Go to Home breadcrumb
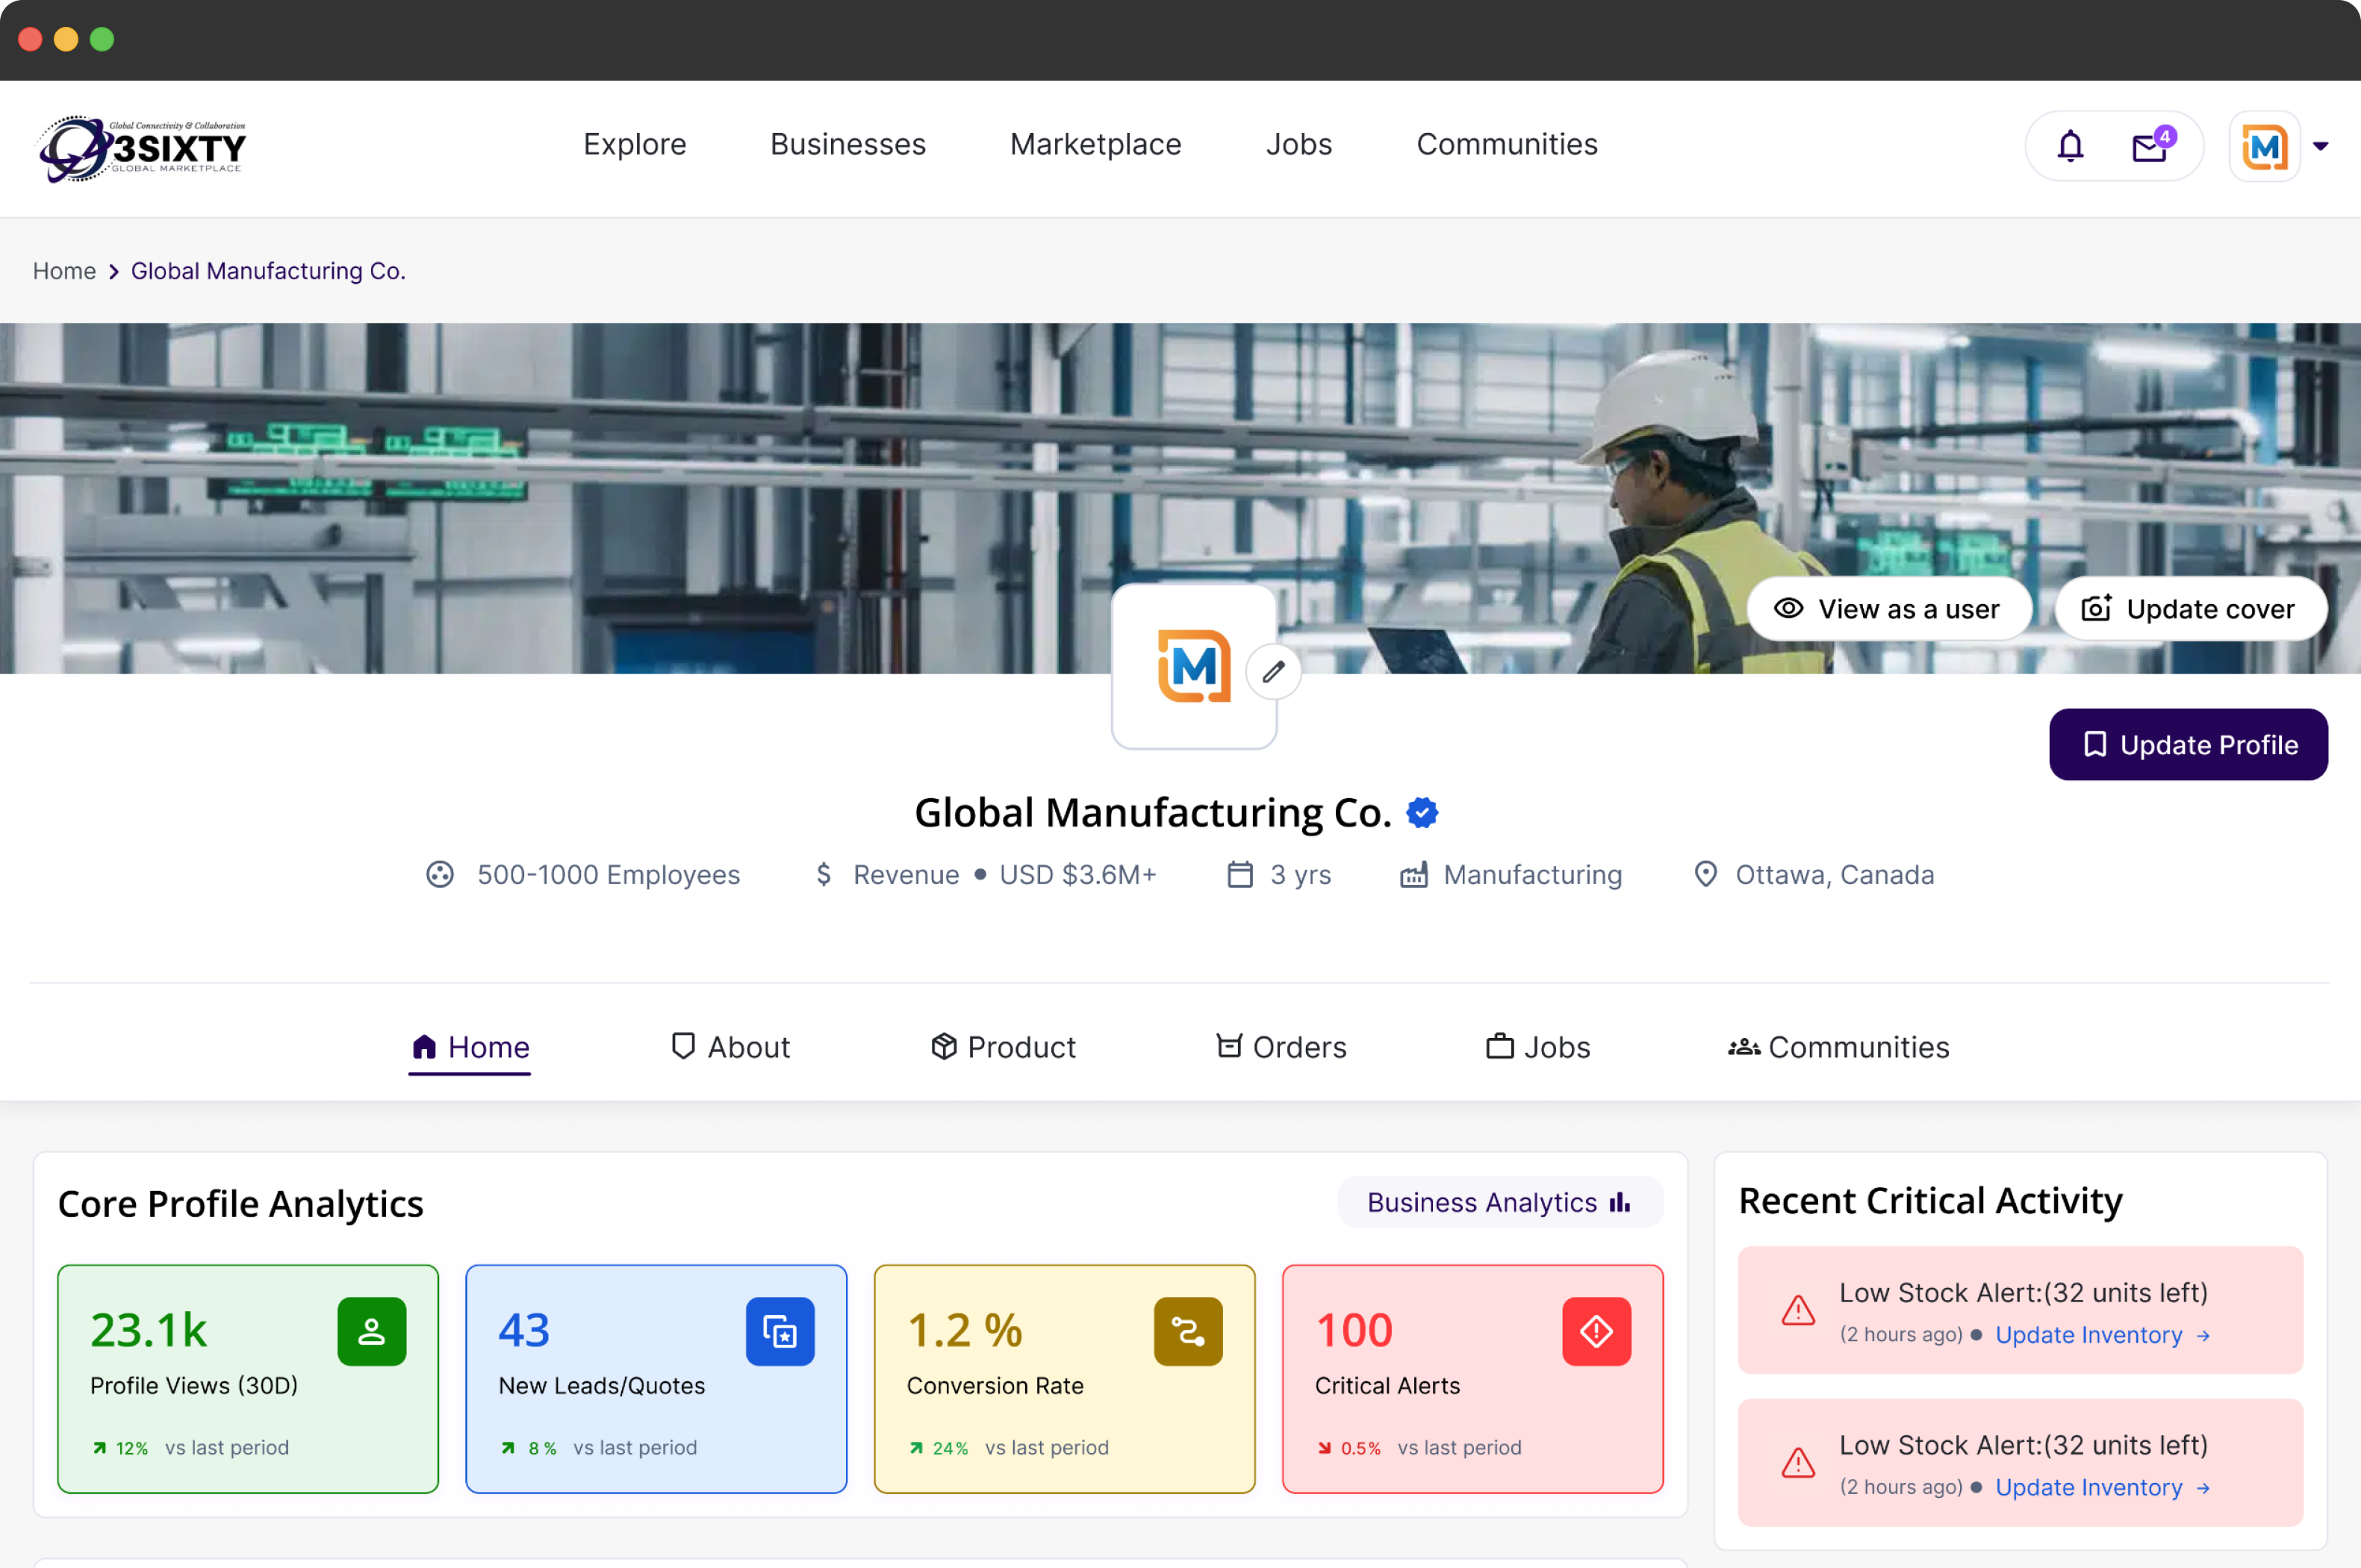Screen dimensions: 2361x1568 (x=64, y=271)
